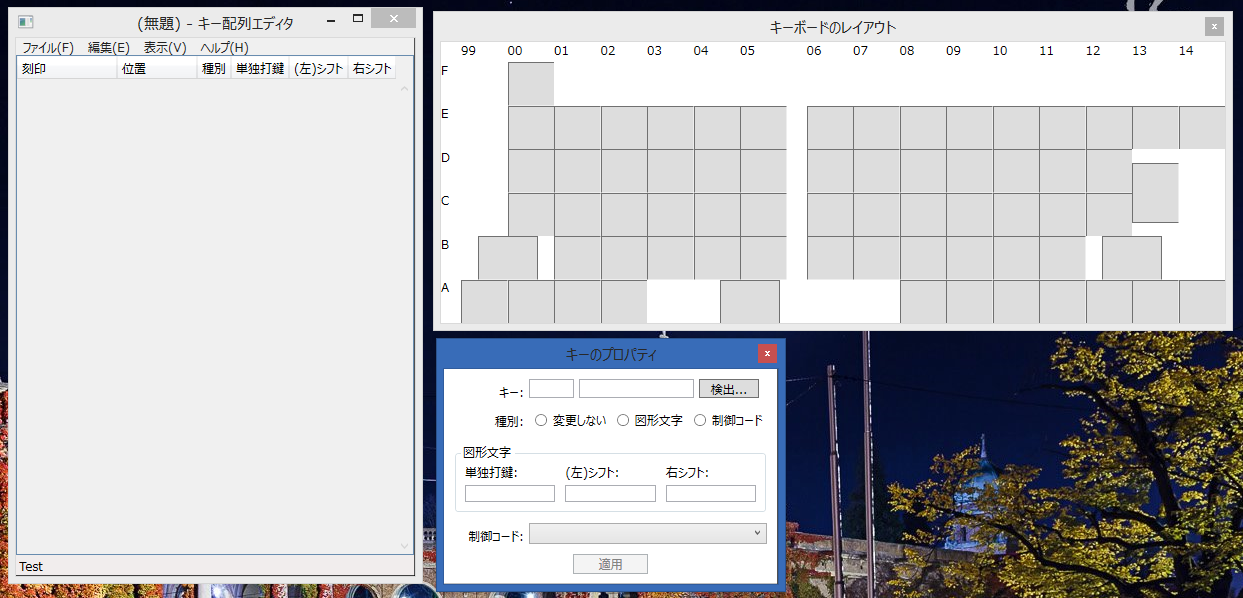Minimize the キー配列エディタ window

(x=331, y=19)
